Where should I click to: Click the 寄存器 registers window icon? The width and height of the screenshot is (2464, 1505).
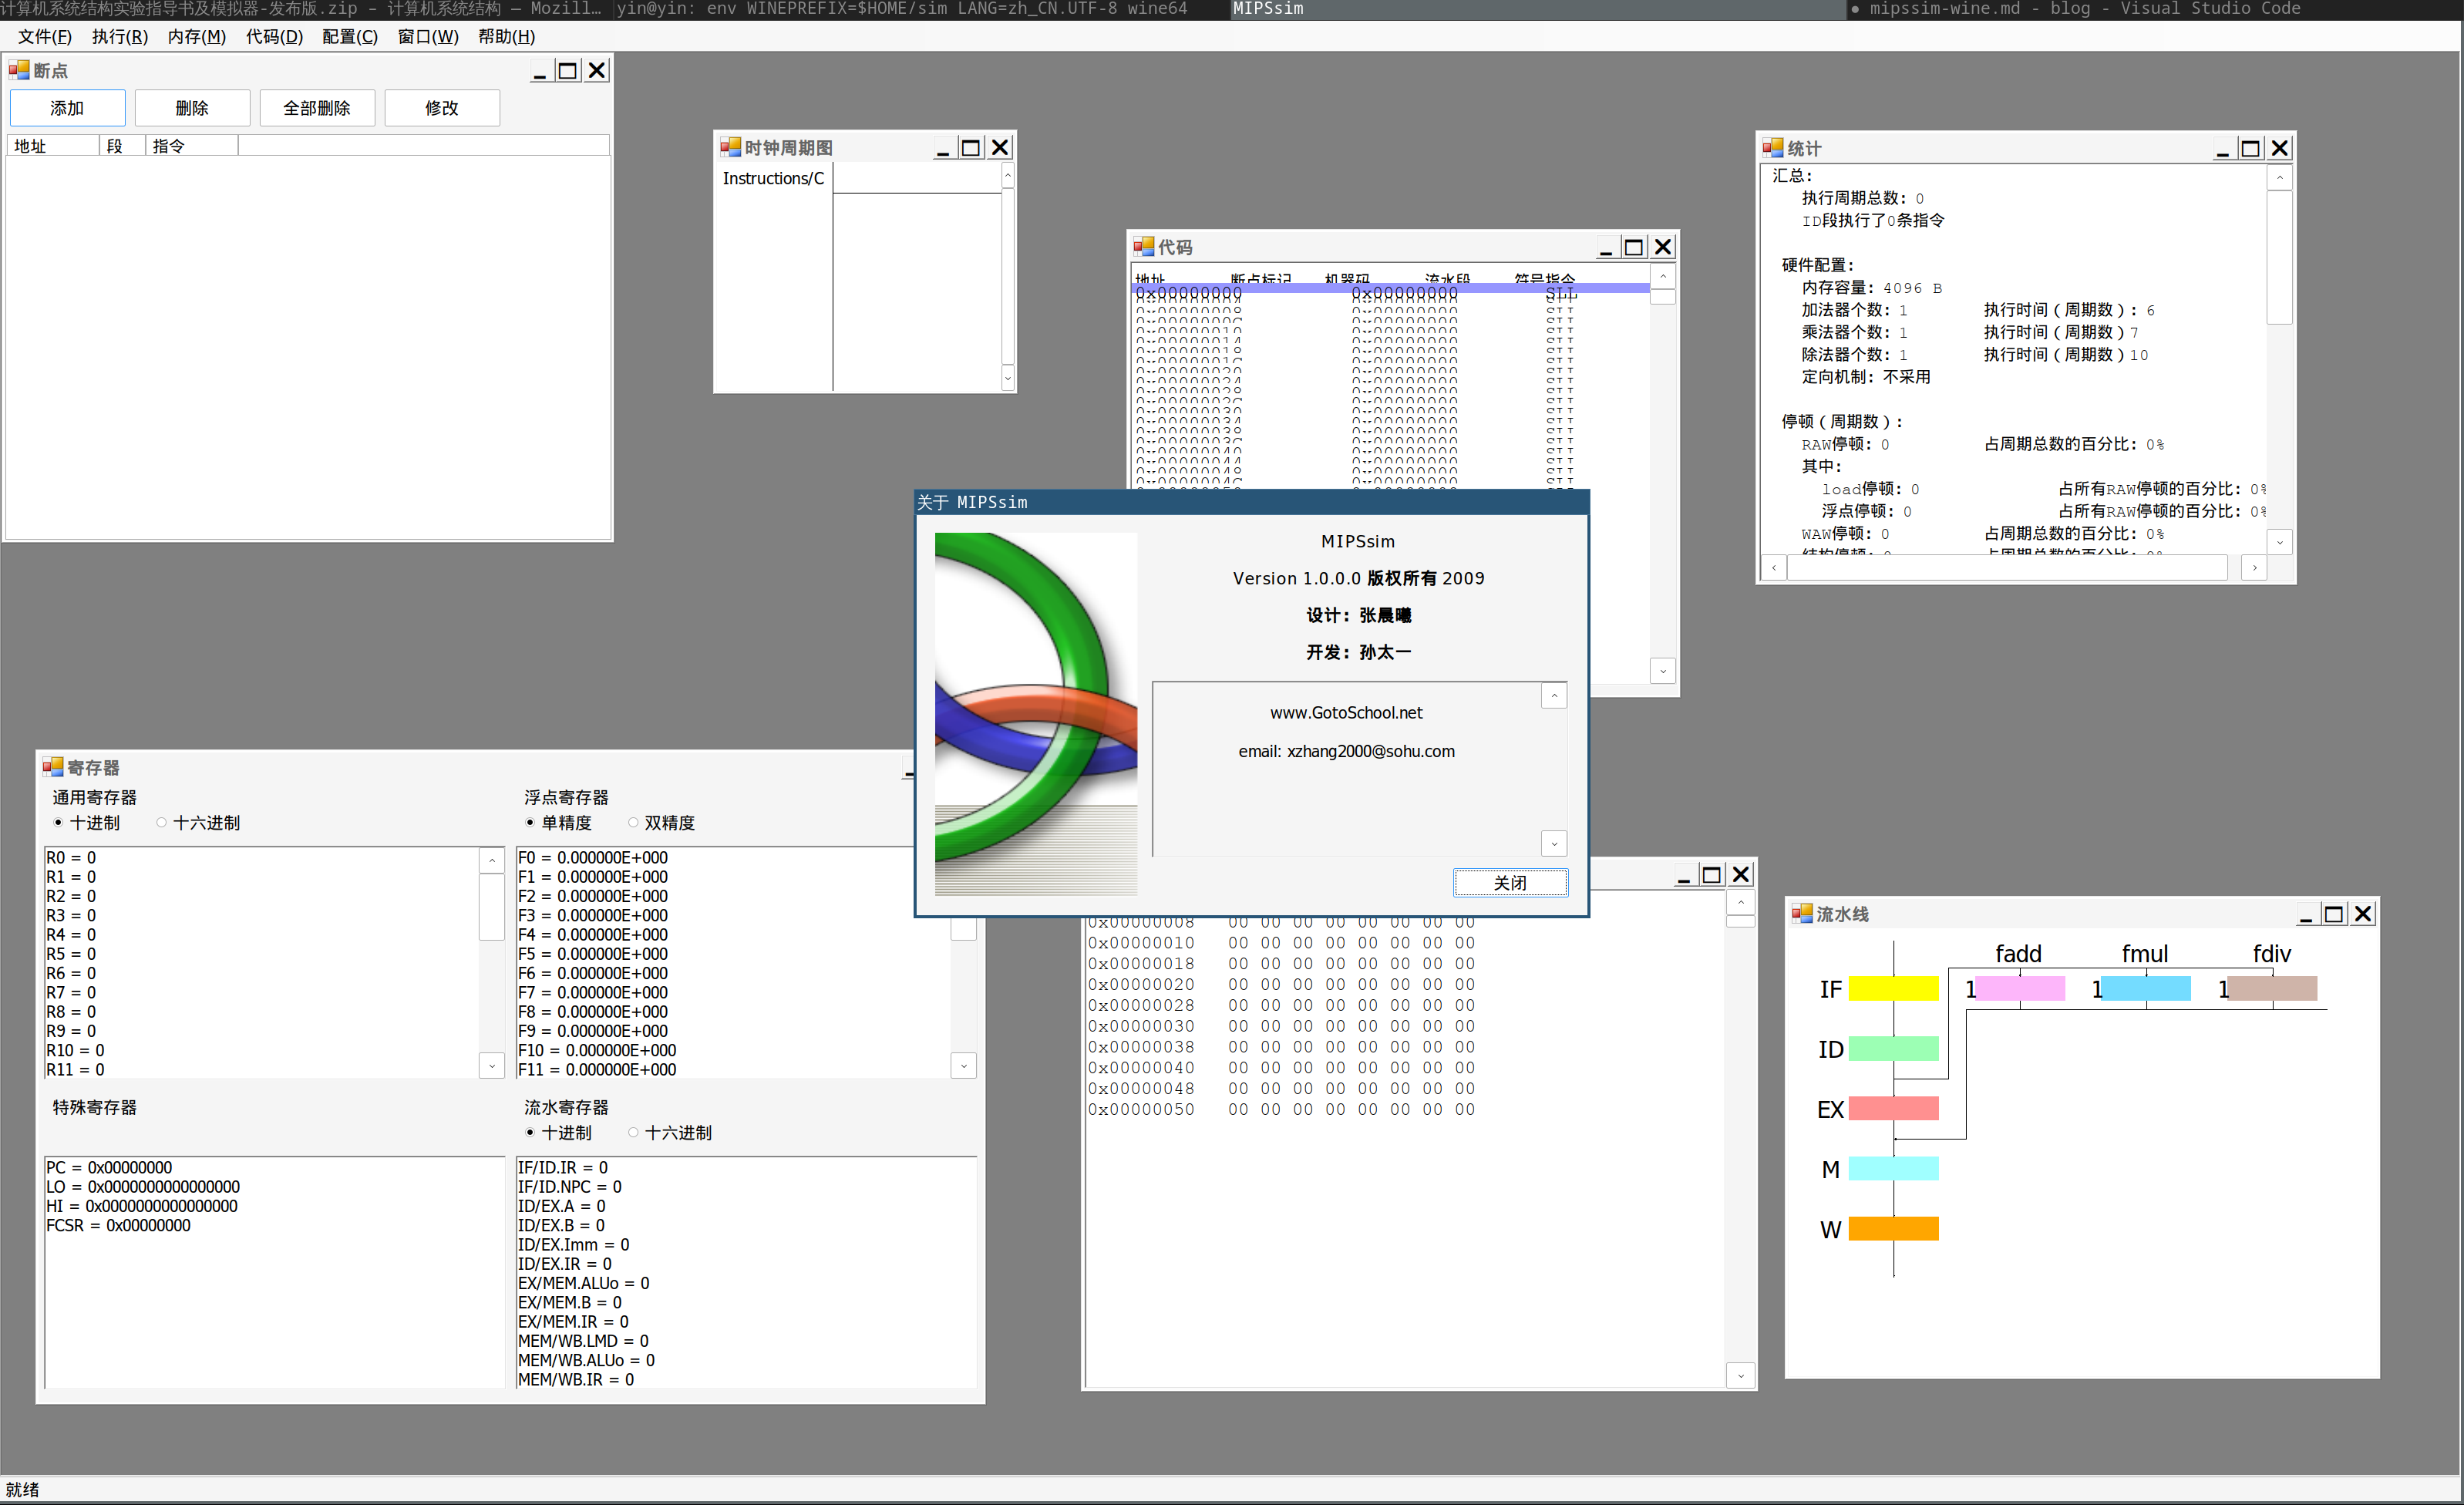[53, 767]
